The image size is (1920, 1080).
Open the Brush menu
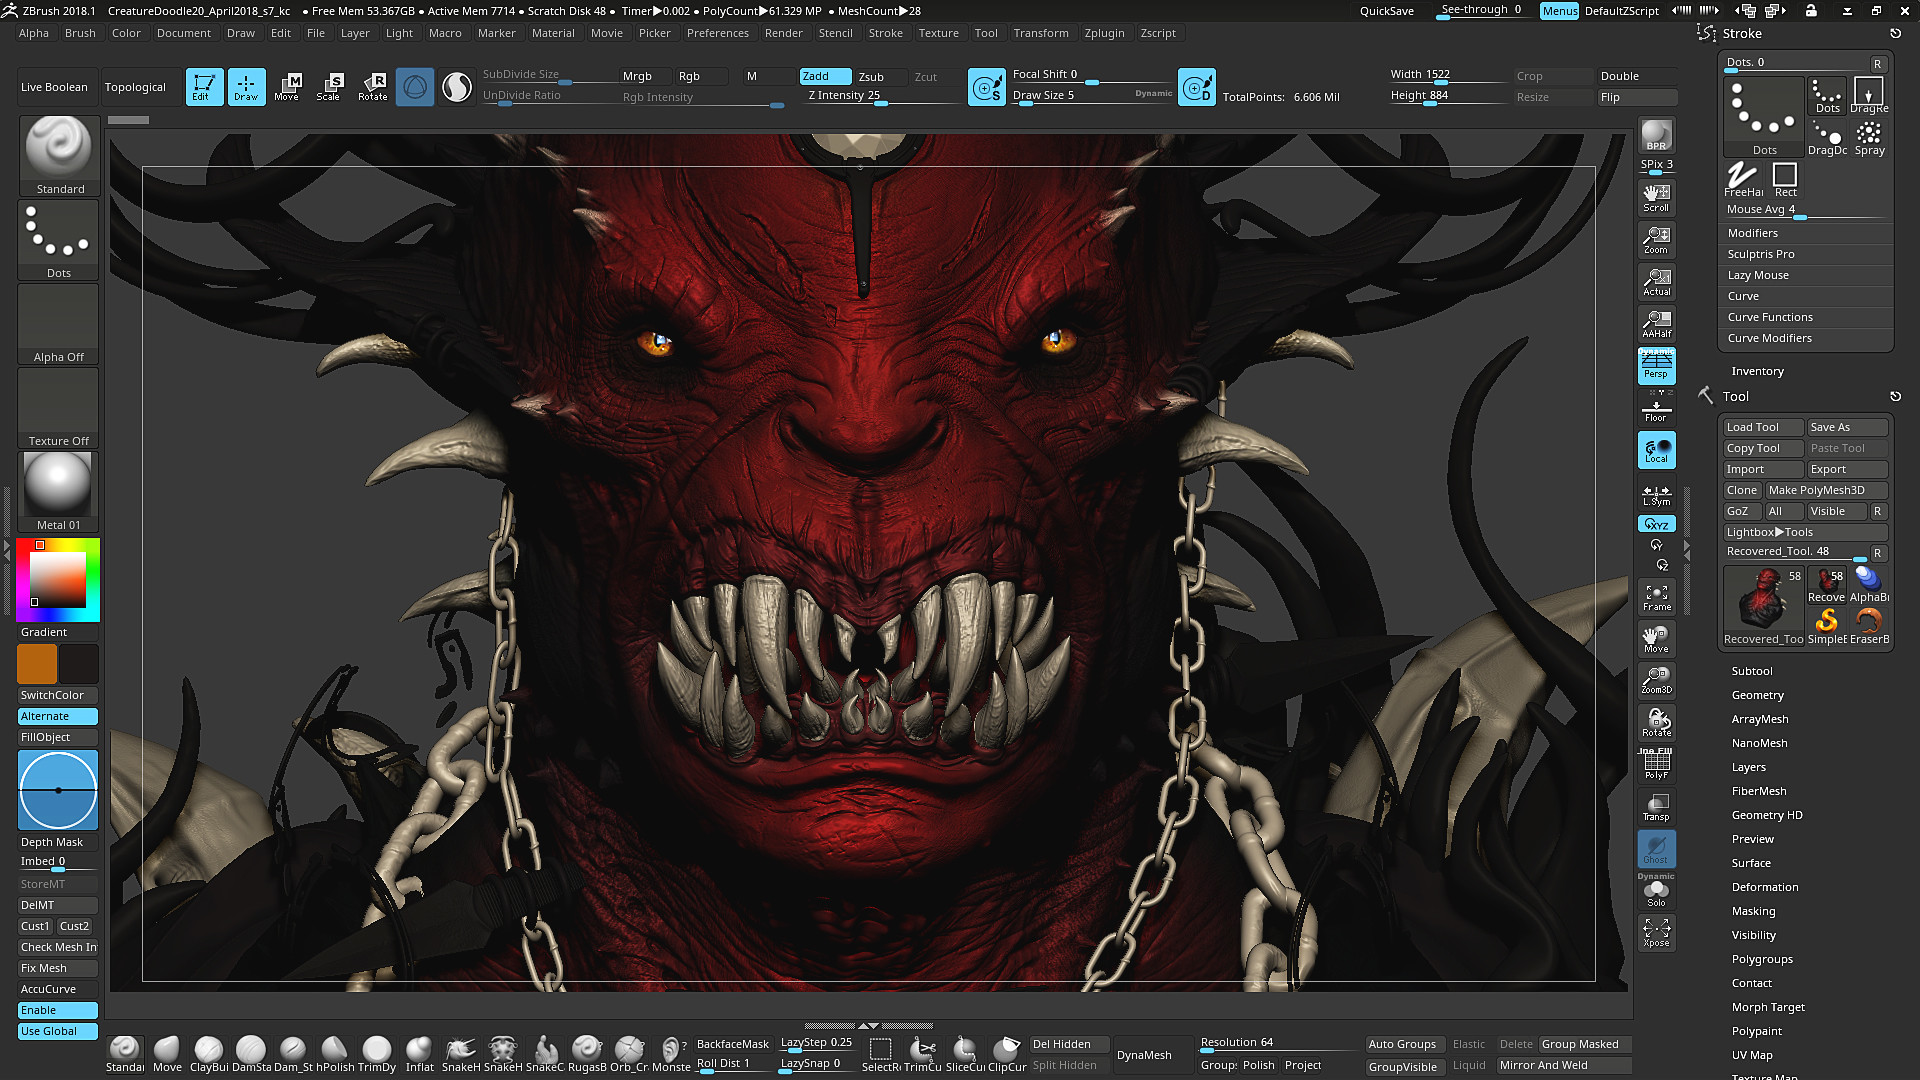80,33
